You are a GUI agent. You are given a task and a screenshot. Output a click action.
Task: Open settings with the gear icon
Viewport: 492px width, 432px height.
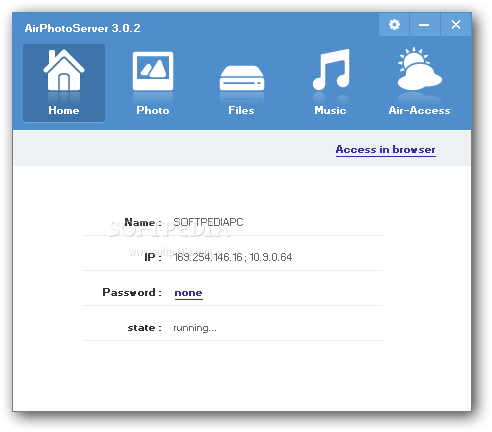(394, 25)
